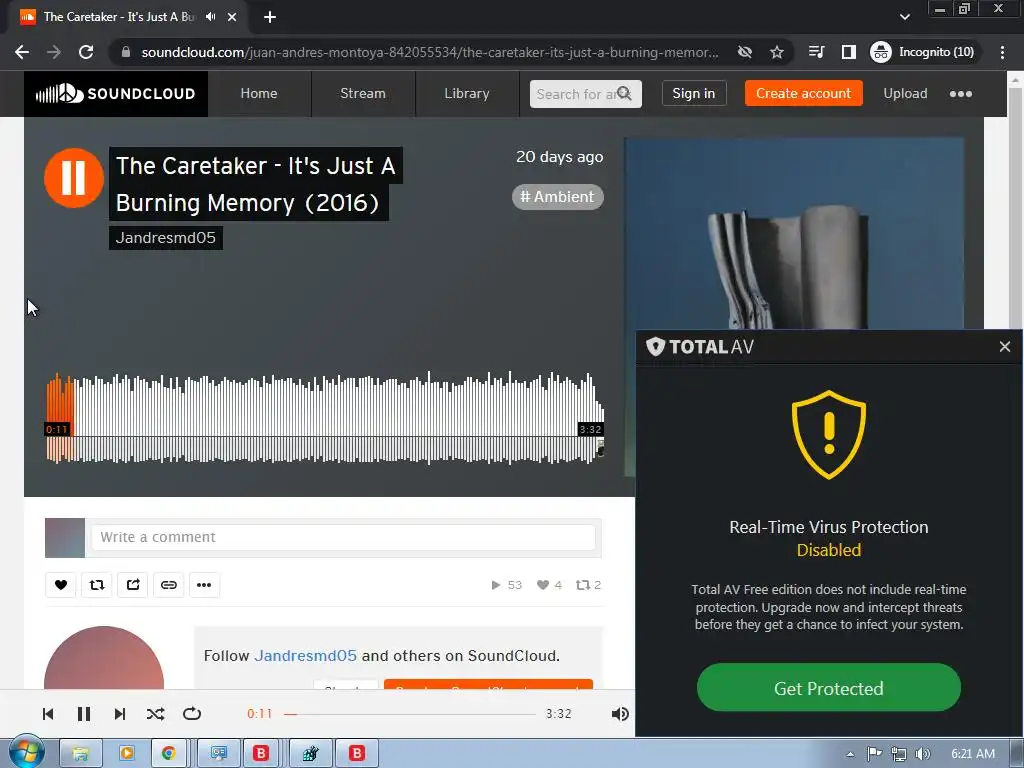
Task: Close the Caretaker browser tab
Action: 232,17
